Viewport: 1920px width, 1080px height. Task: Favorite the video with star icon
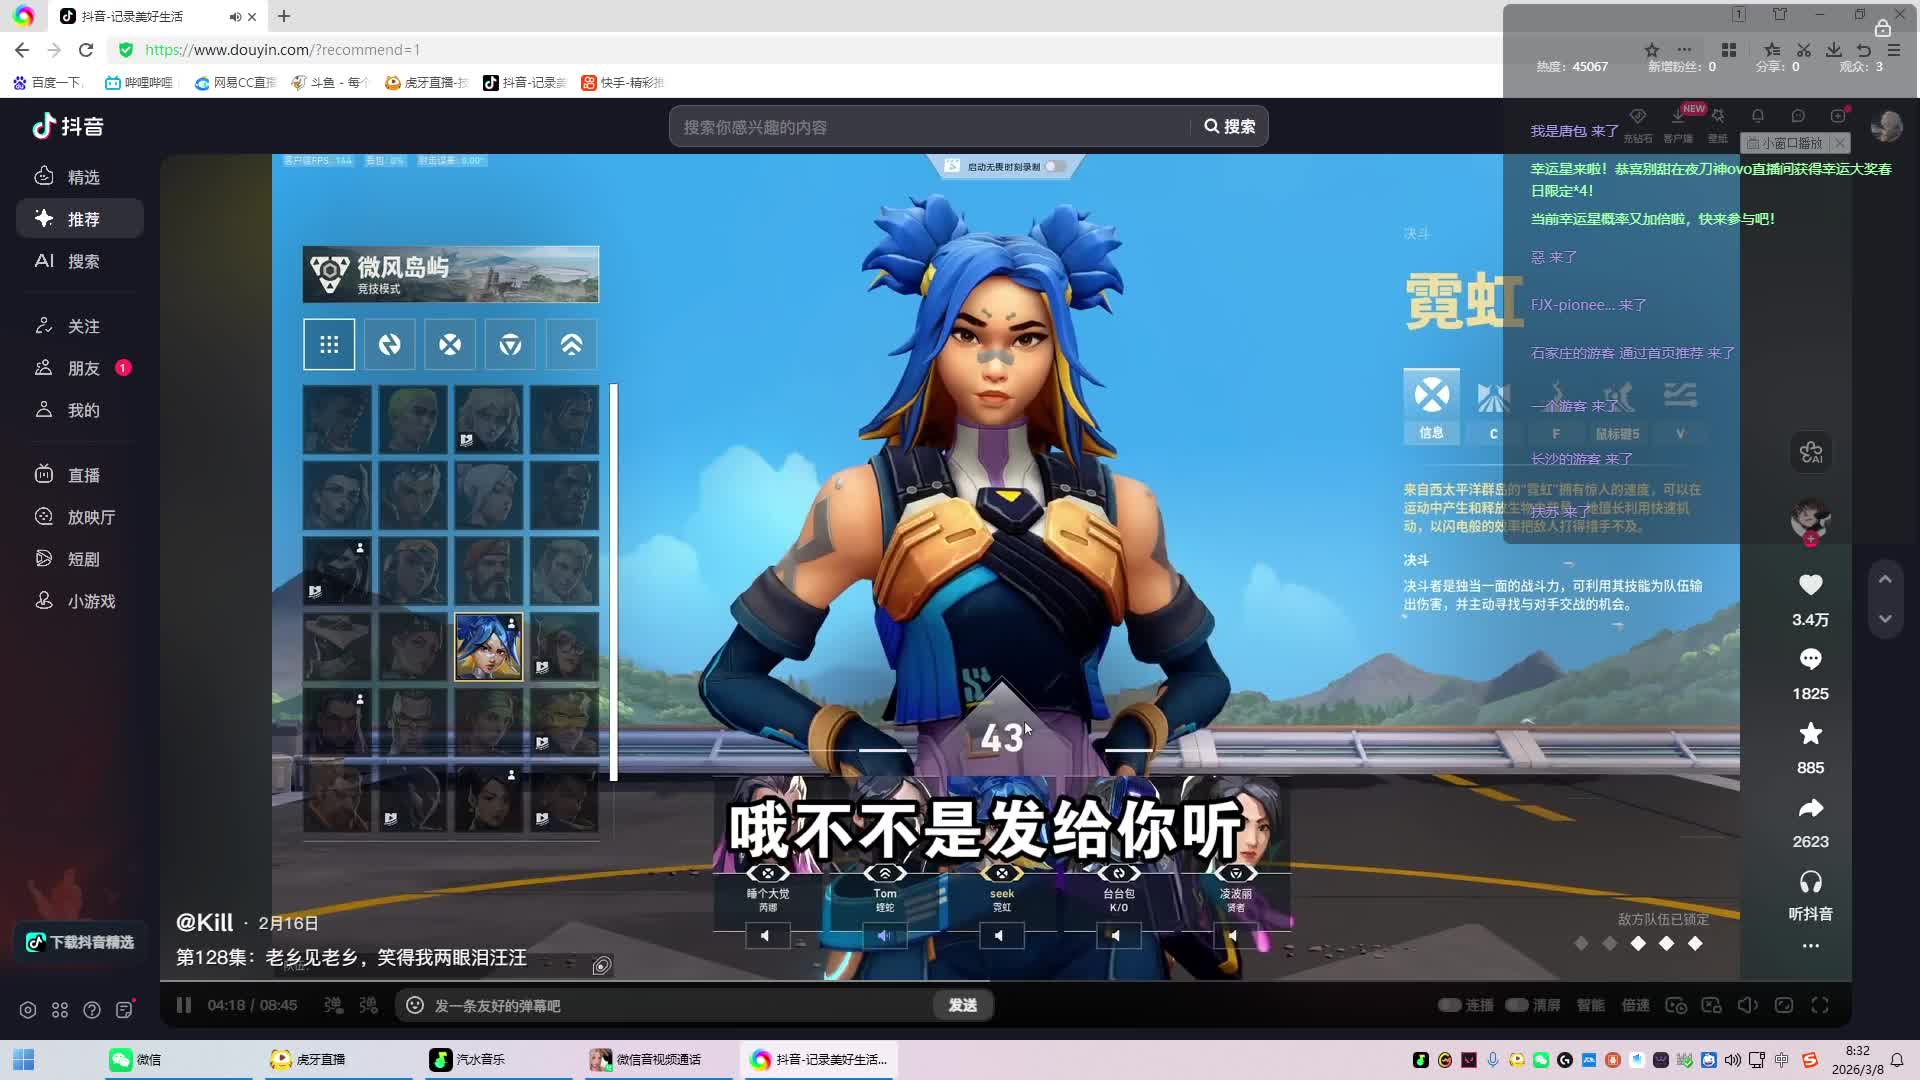click(1810, 734)
